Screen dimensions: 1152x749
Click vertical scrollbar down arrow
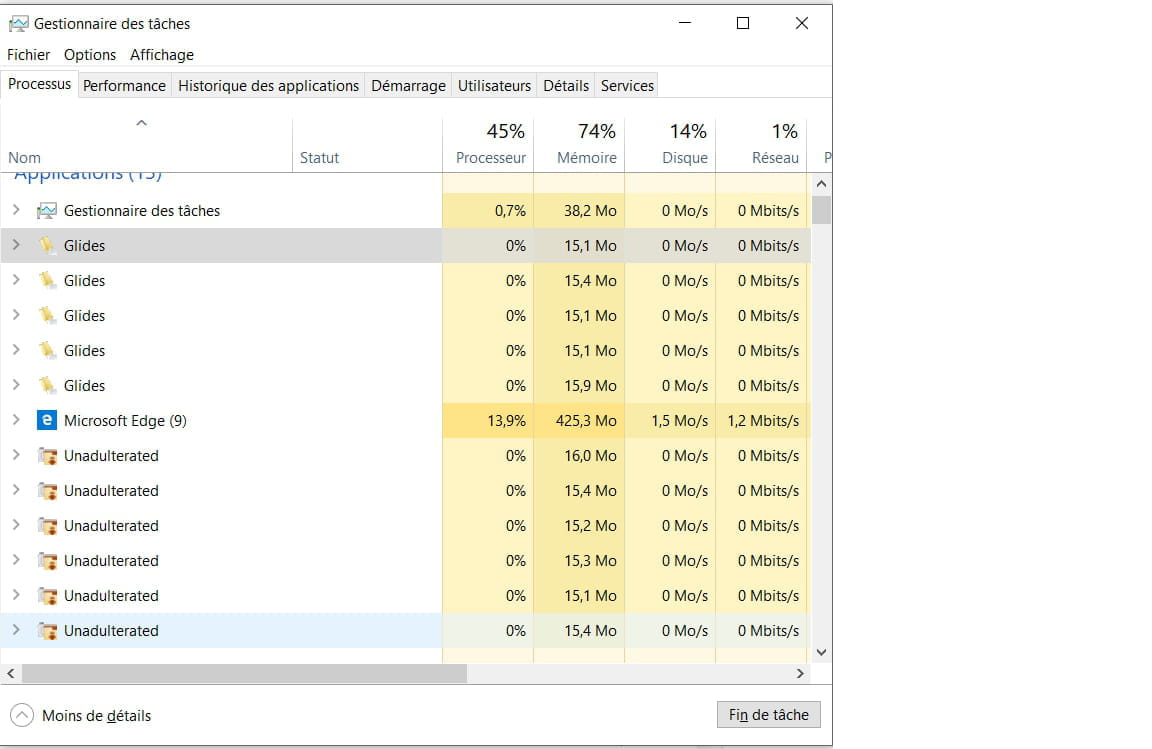coord(821,652)
